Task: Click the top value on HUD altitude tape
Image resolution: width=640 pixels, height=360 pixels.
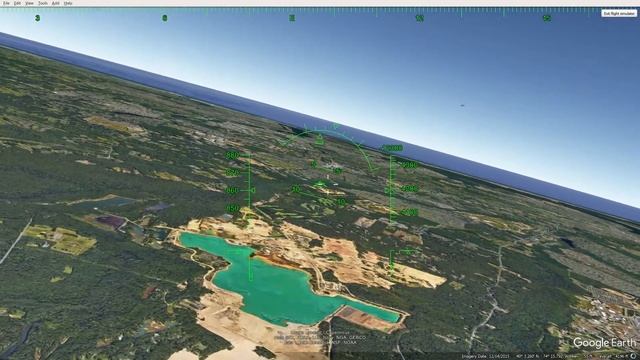Action: [409, 165]
